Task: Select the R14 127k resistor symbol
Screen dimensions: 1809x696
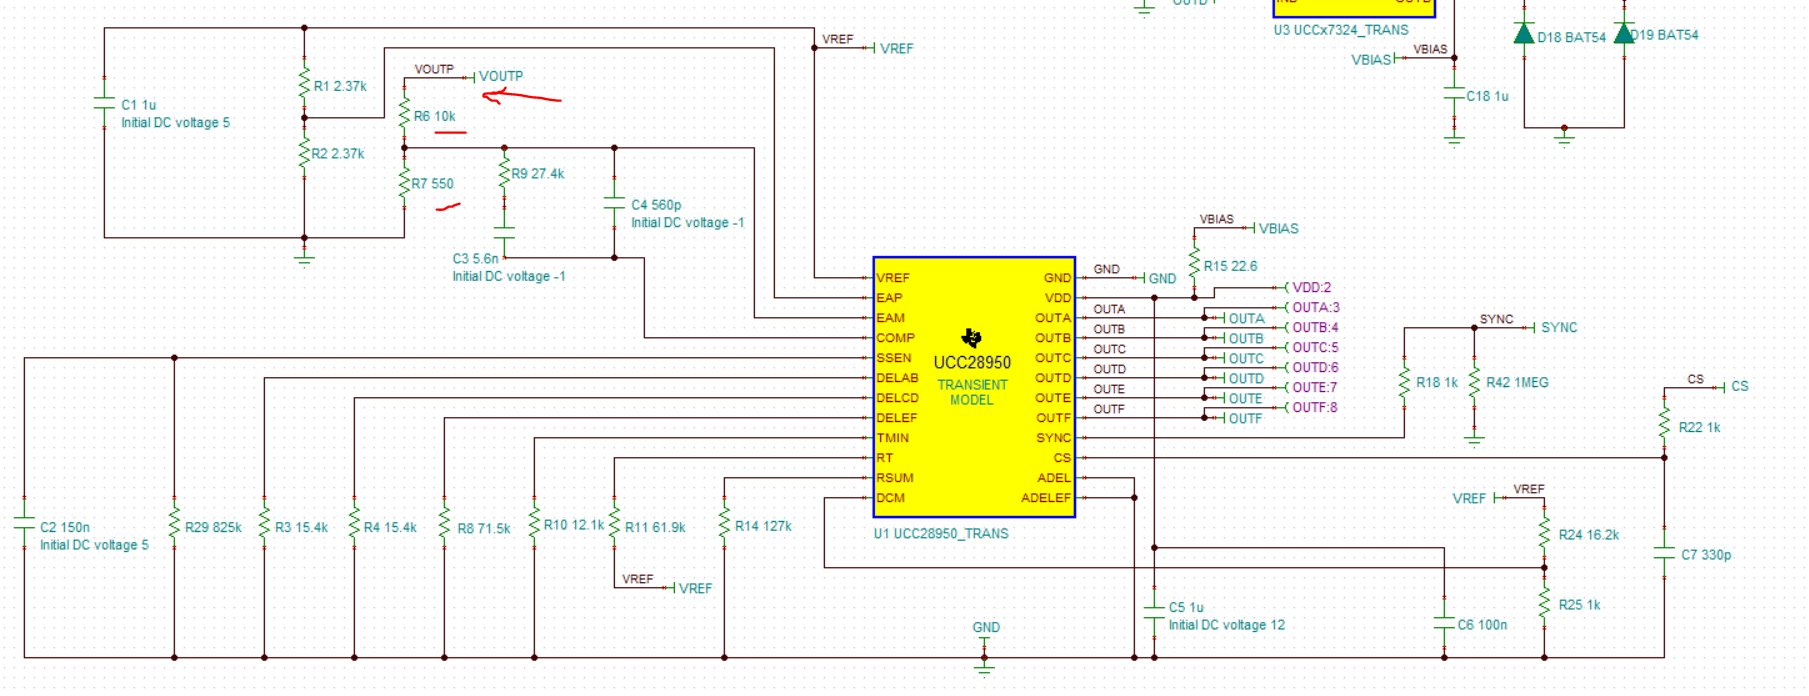Action: tap(724, 524)
